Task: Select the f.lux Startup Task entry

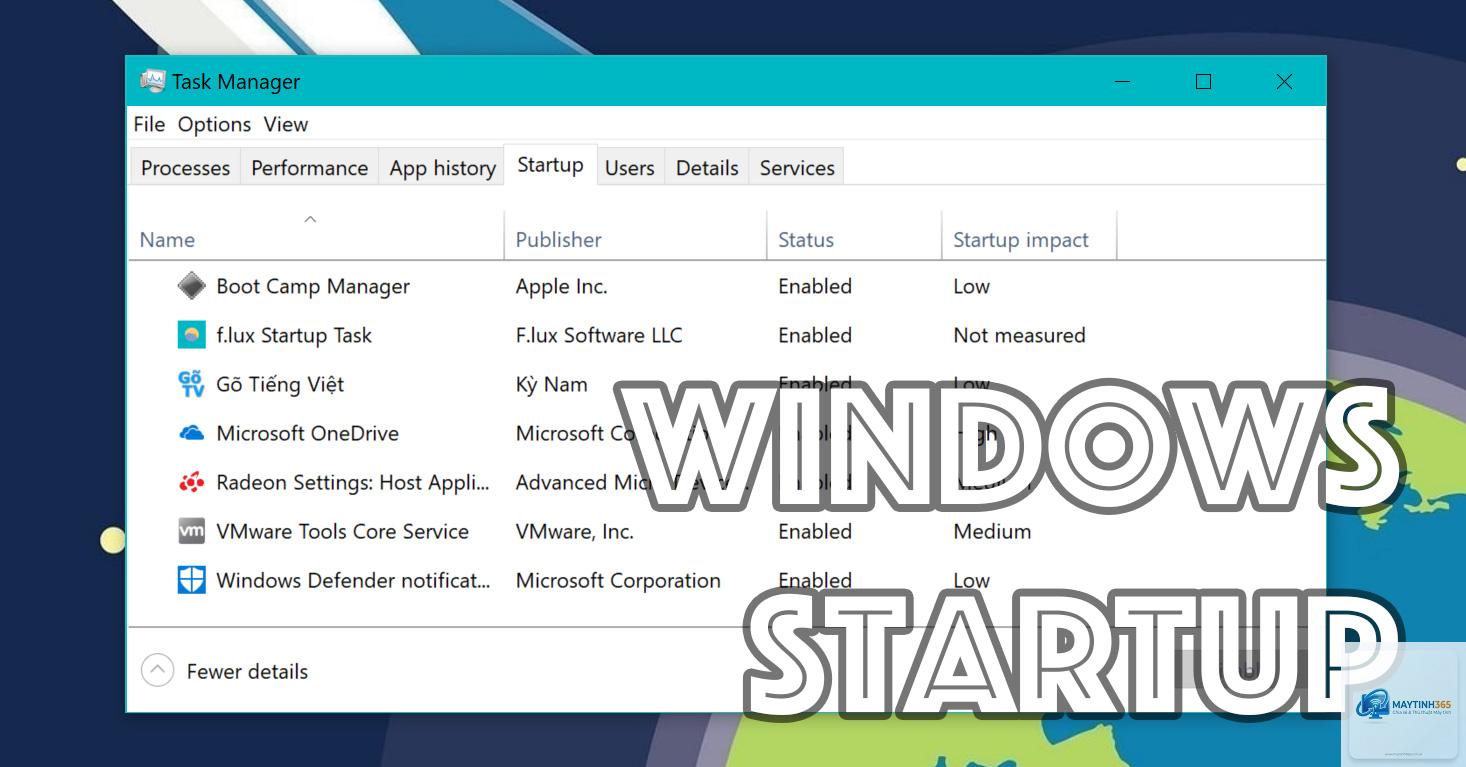Action: coord(294,335)
